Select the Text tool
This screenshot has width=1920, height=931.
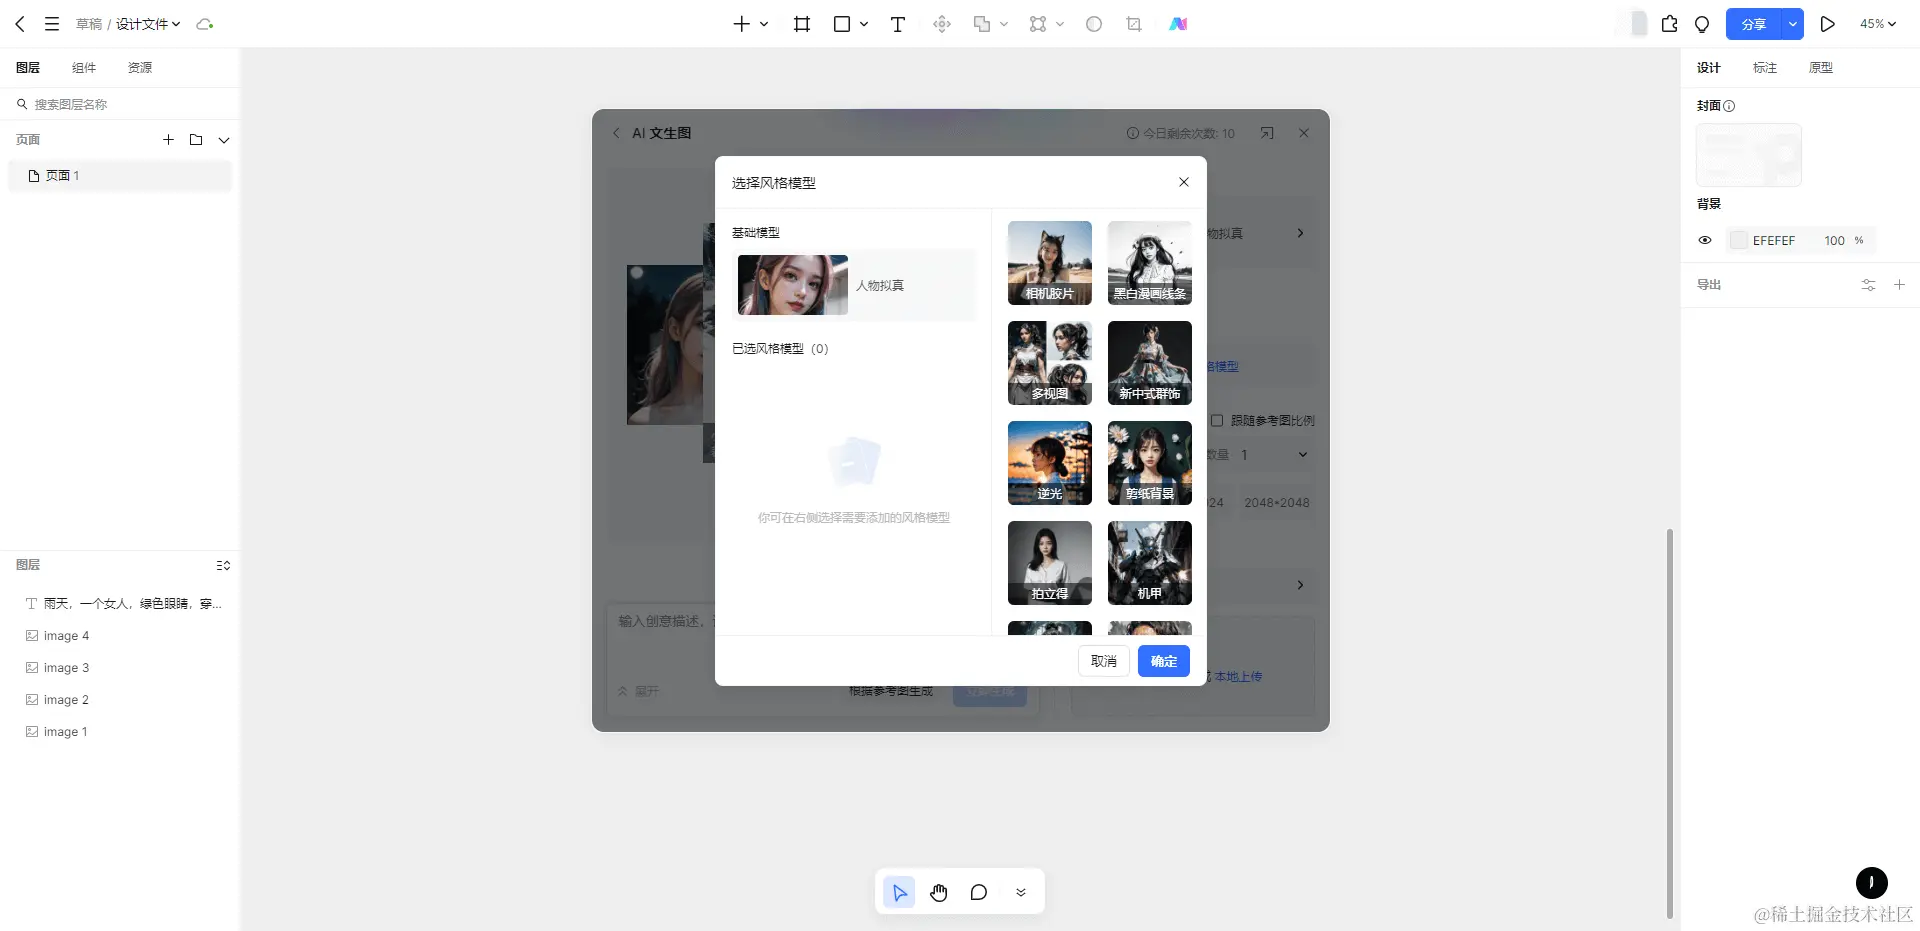[897, 24]
